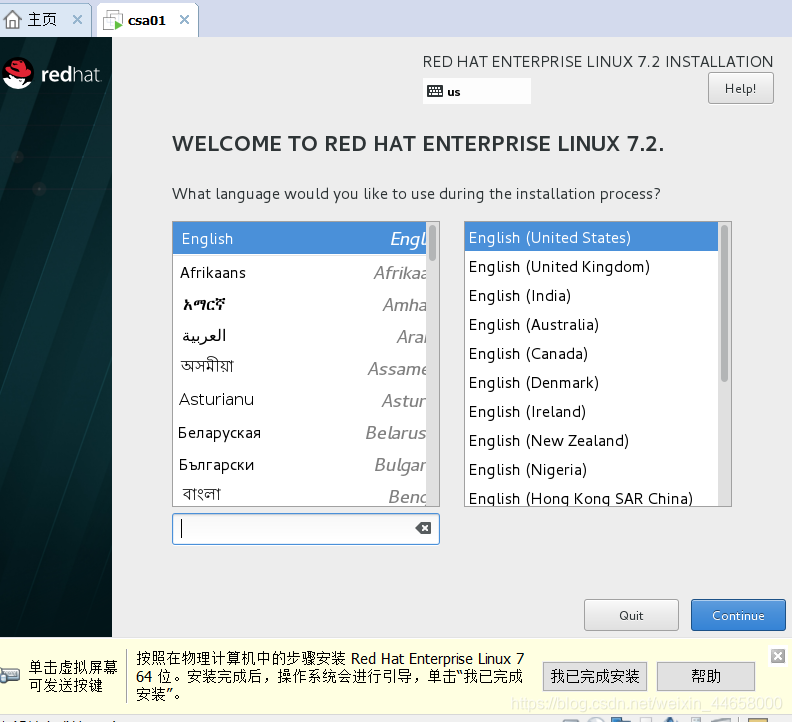Choose English (Ireland) locale
792x722 pixels.
click(x=591, y=412)
